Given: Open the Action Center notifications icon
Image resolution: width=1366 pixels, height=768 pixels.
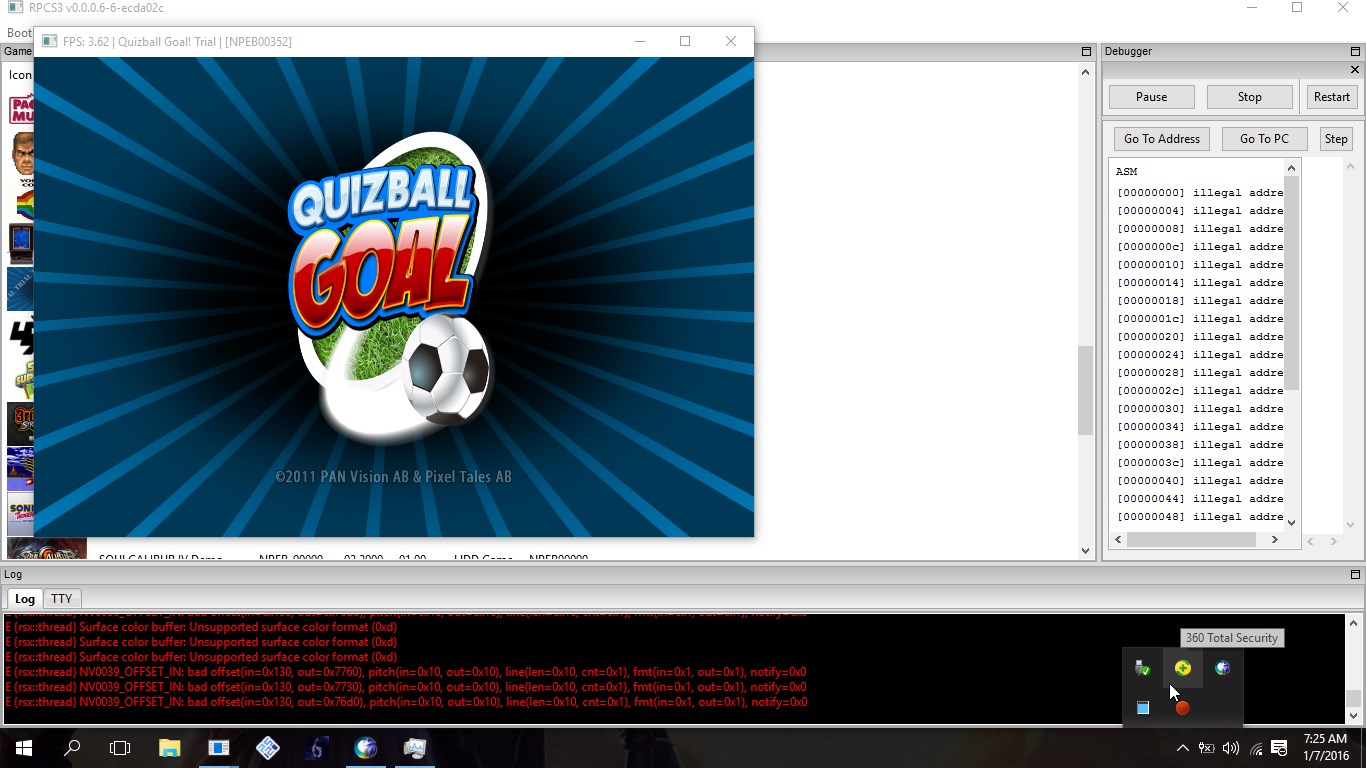Looking at the screenshot, I should pos(1280,748).
